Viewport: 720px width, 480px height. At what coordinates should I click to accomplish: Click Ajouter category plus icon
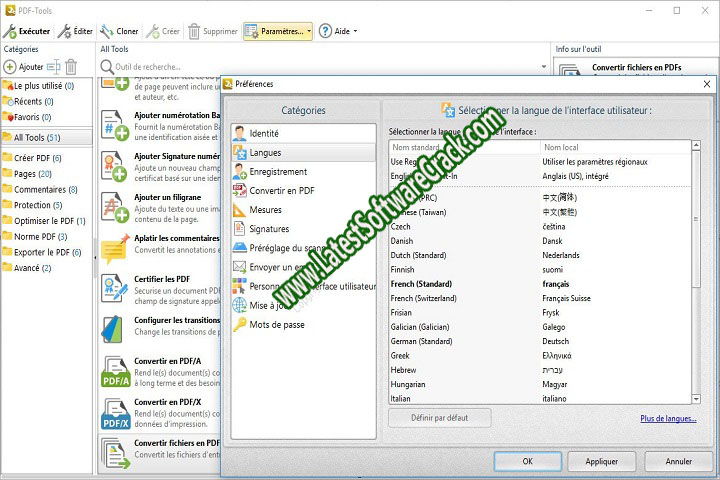[x=10, y=67]
